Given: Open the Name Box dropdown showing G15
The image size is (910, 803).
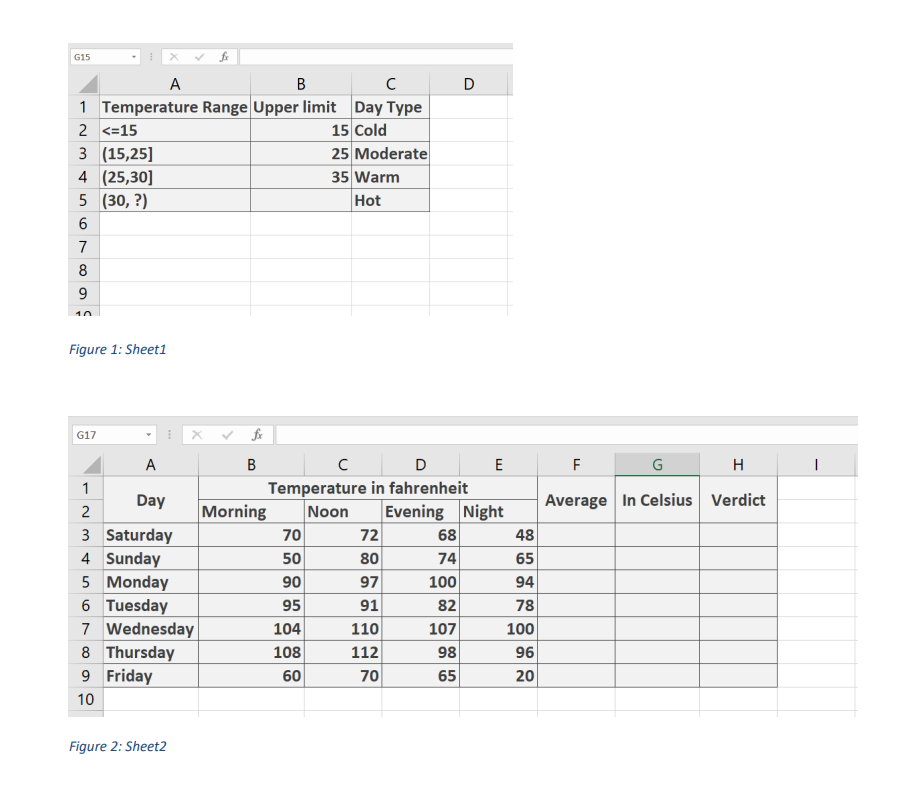Looking at the screenshot, I should 133,56.
